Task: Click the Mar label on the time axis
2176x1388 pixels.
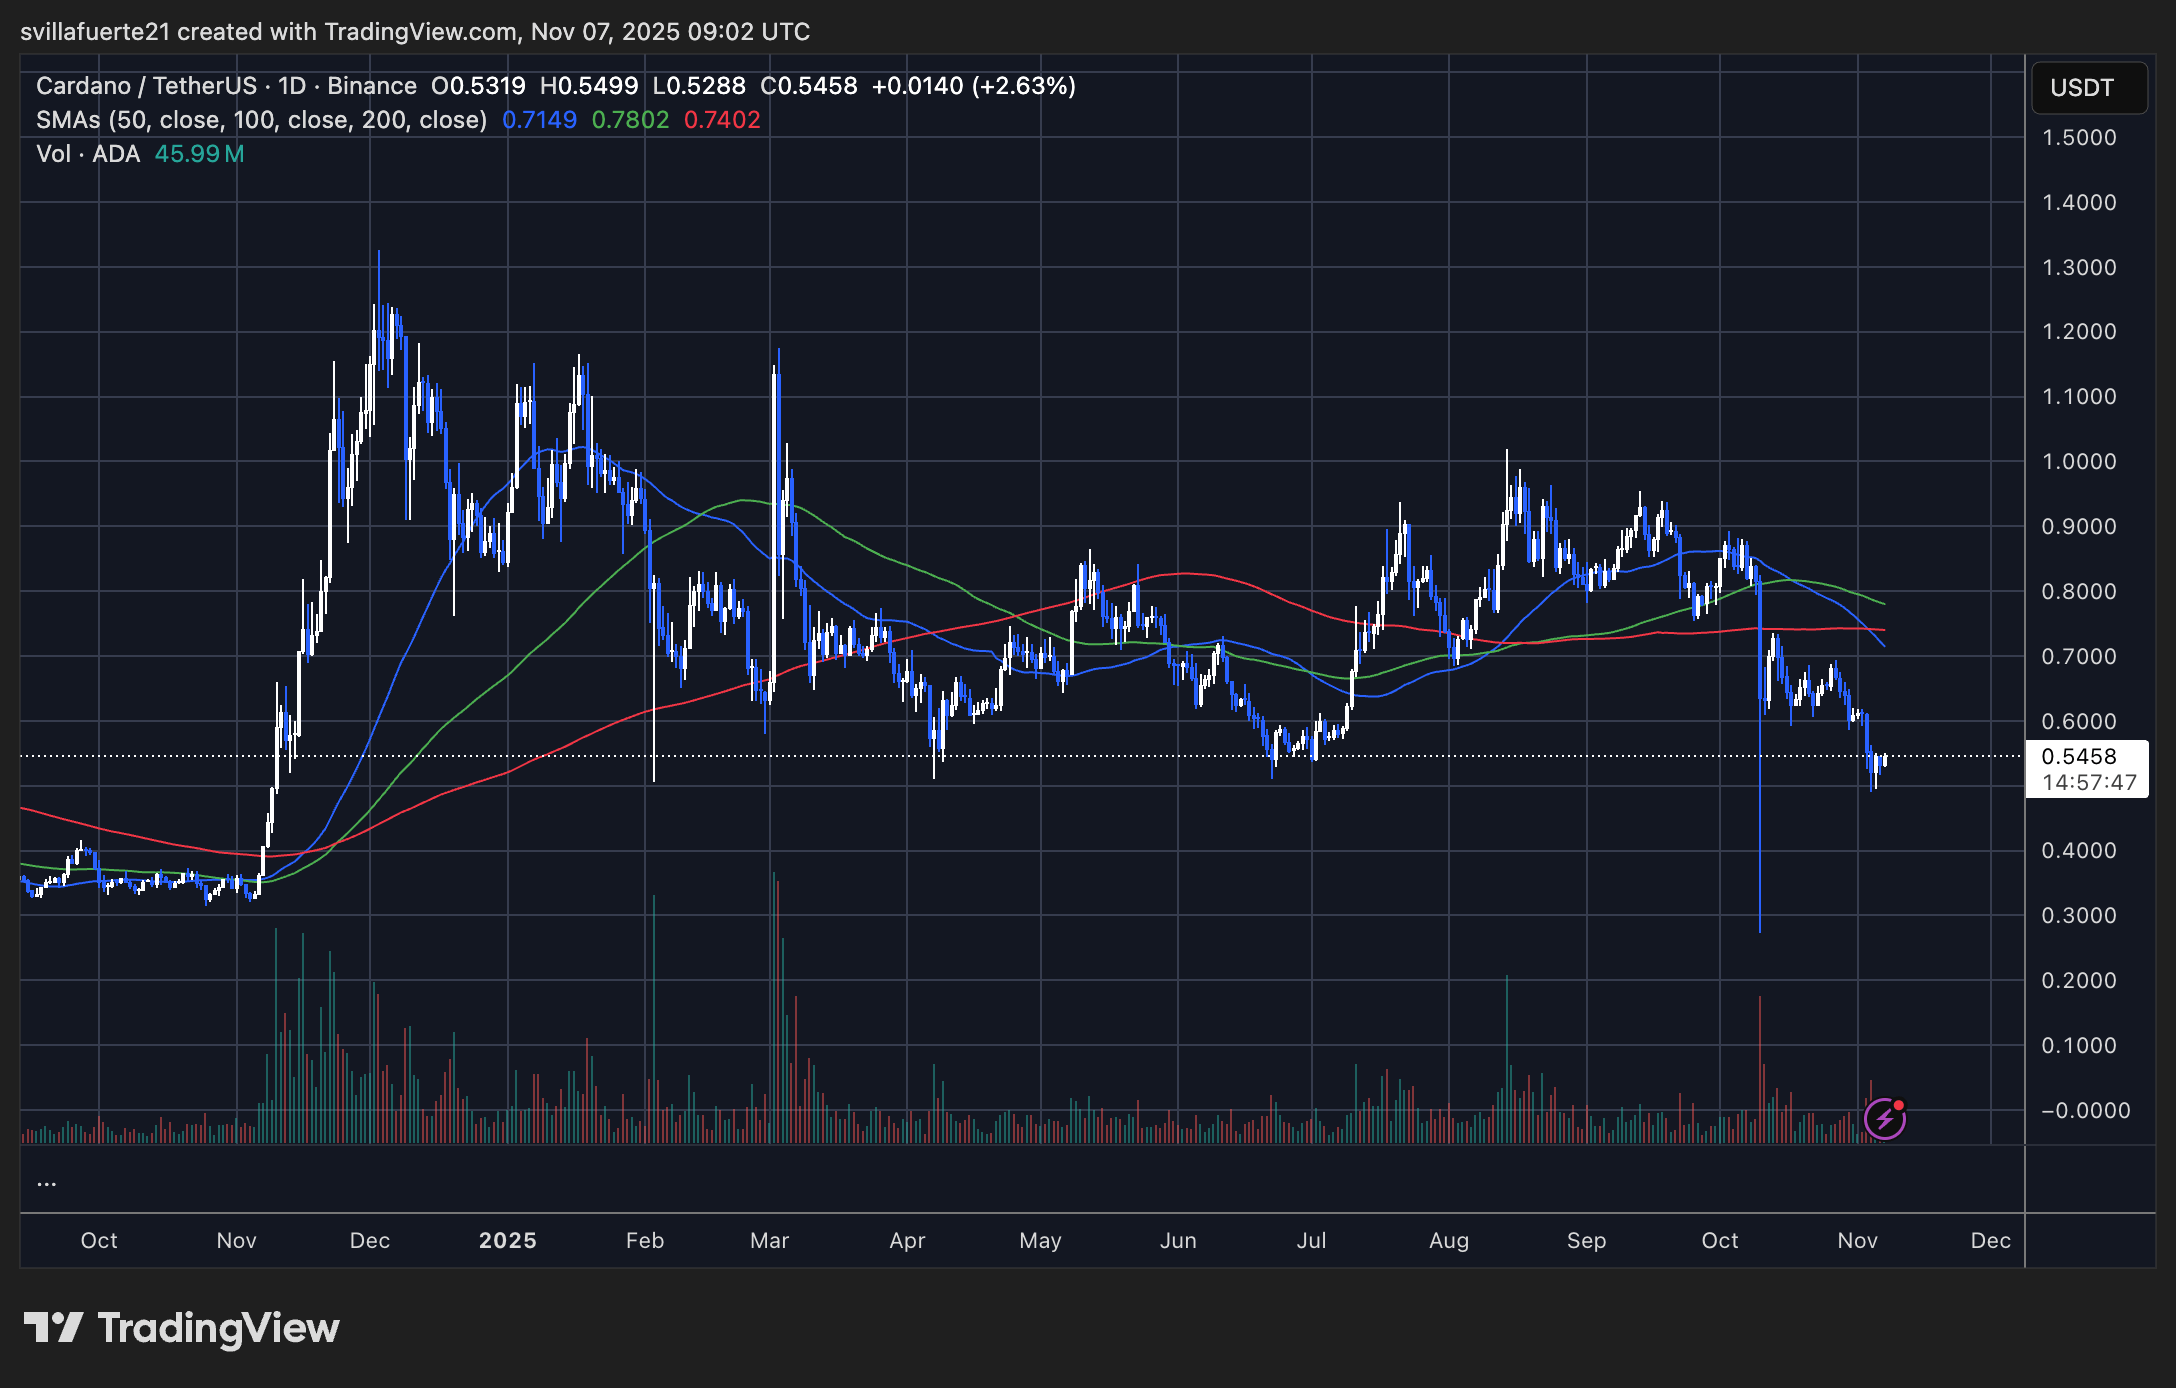Action: click(x=769, y=1241)
